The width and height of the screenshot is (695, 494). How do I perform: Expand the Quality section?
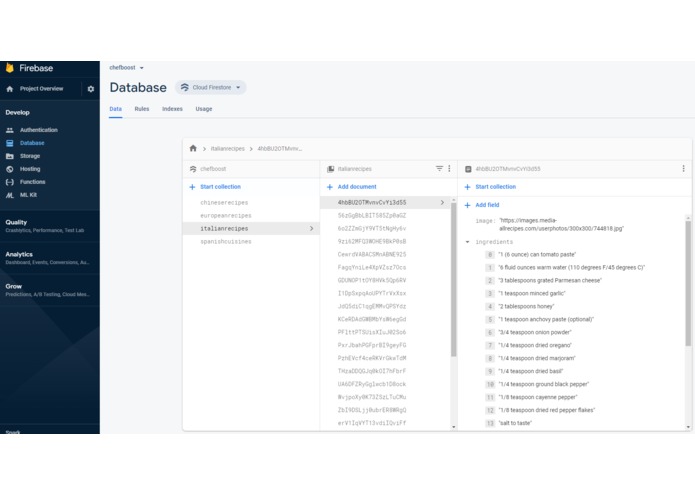(x=50, y=226)
